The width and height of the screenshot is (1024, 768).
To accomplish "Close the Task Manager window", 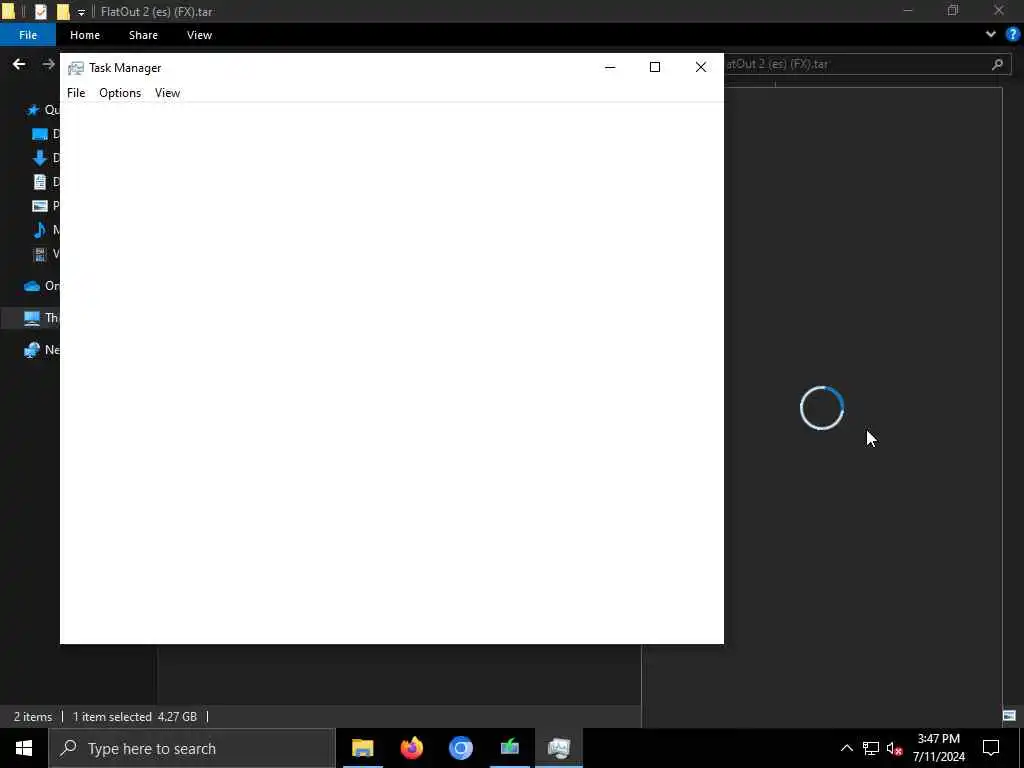I will 701,67.
